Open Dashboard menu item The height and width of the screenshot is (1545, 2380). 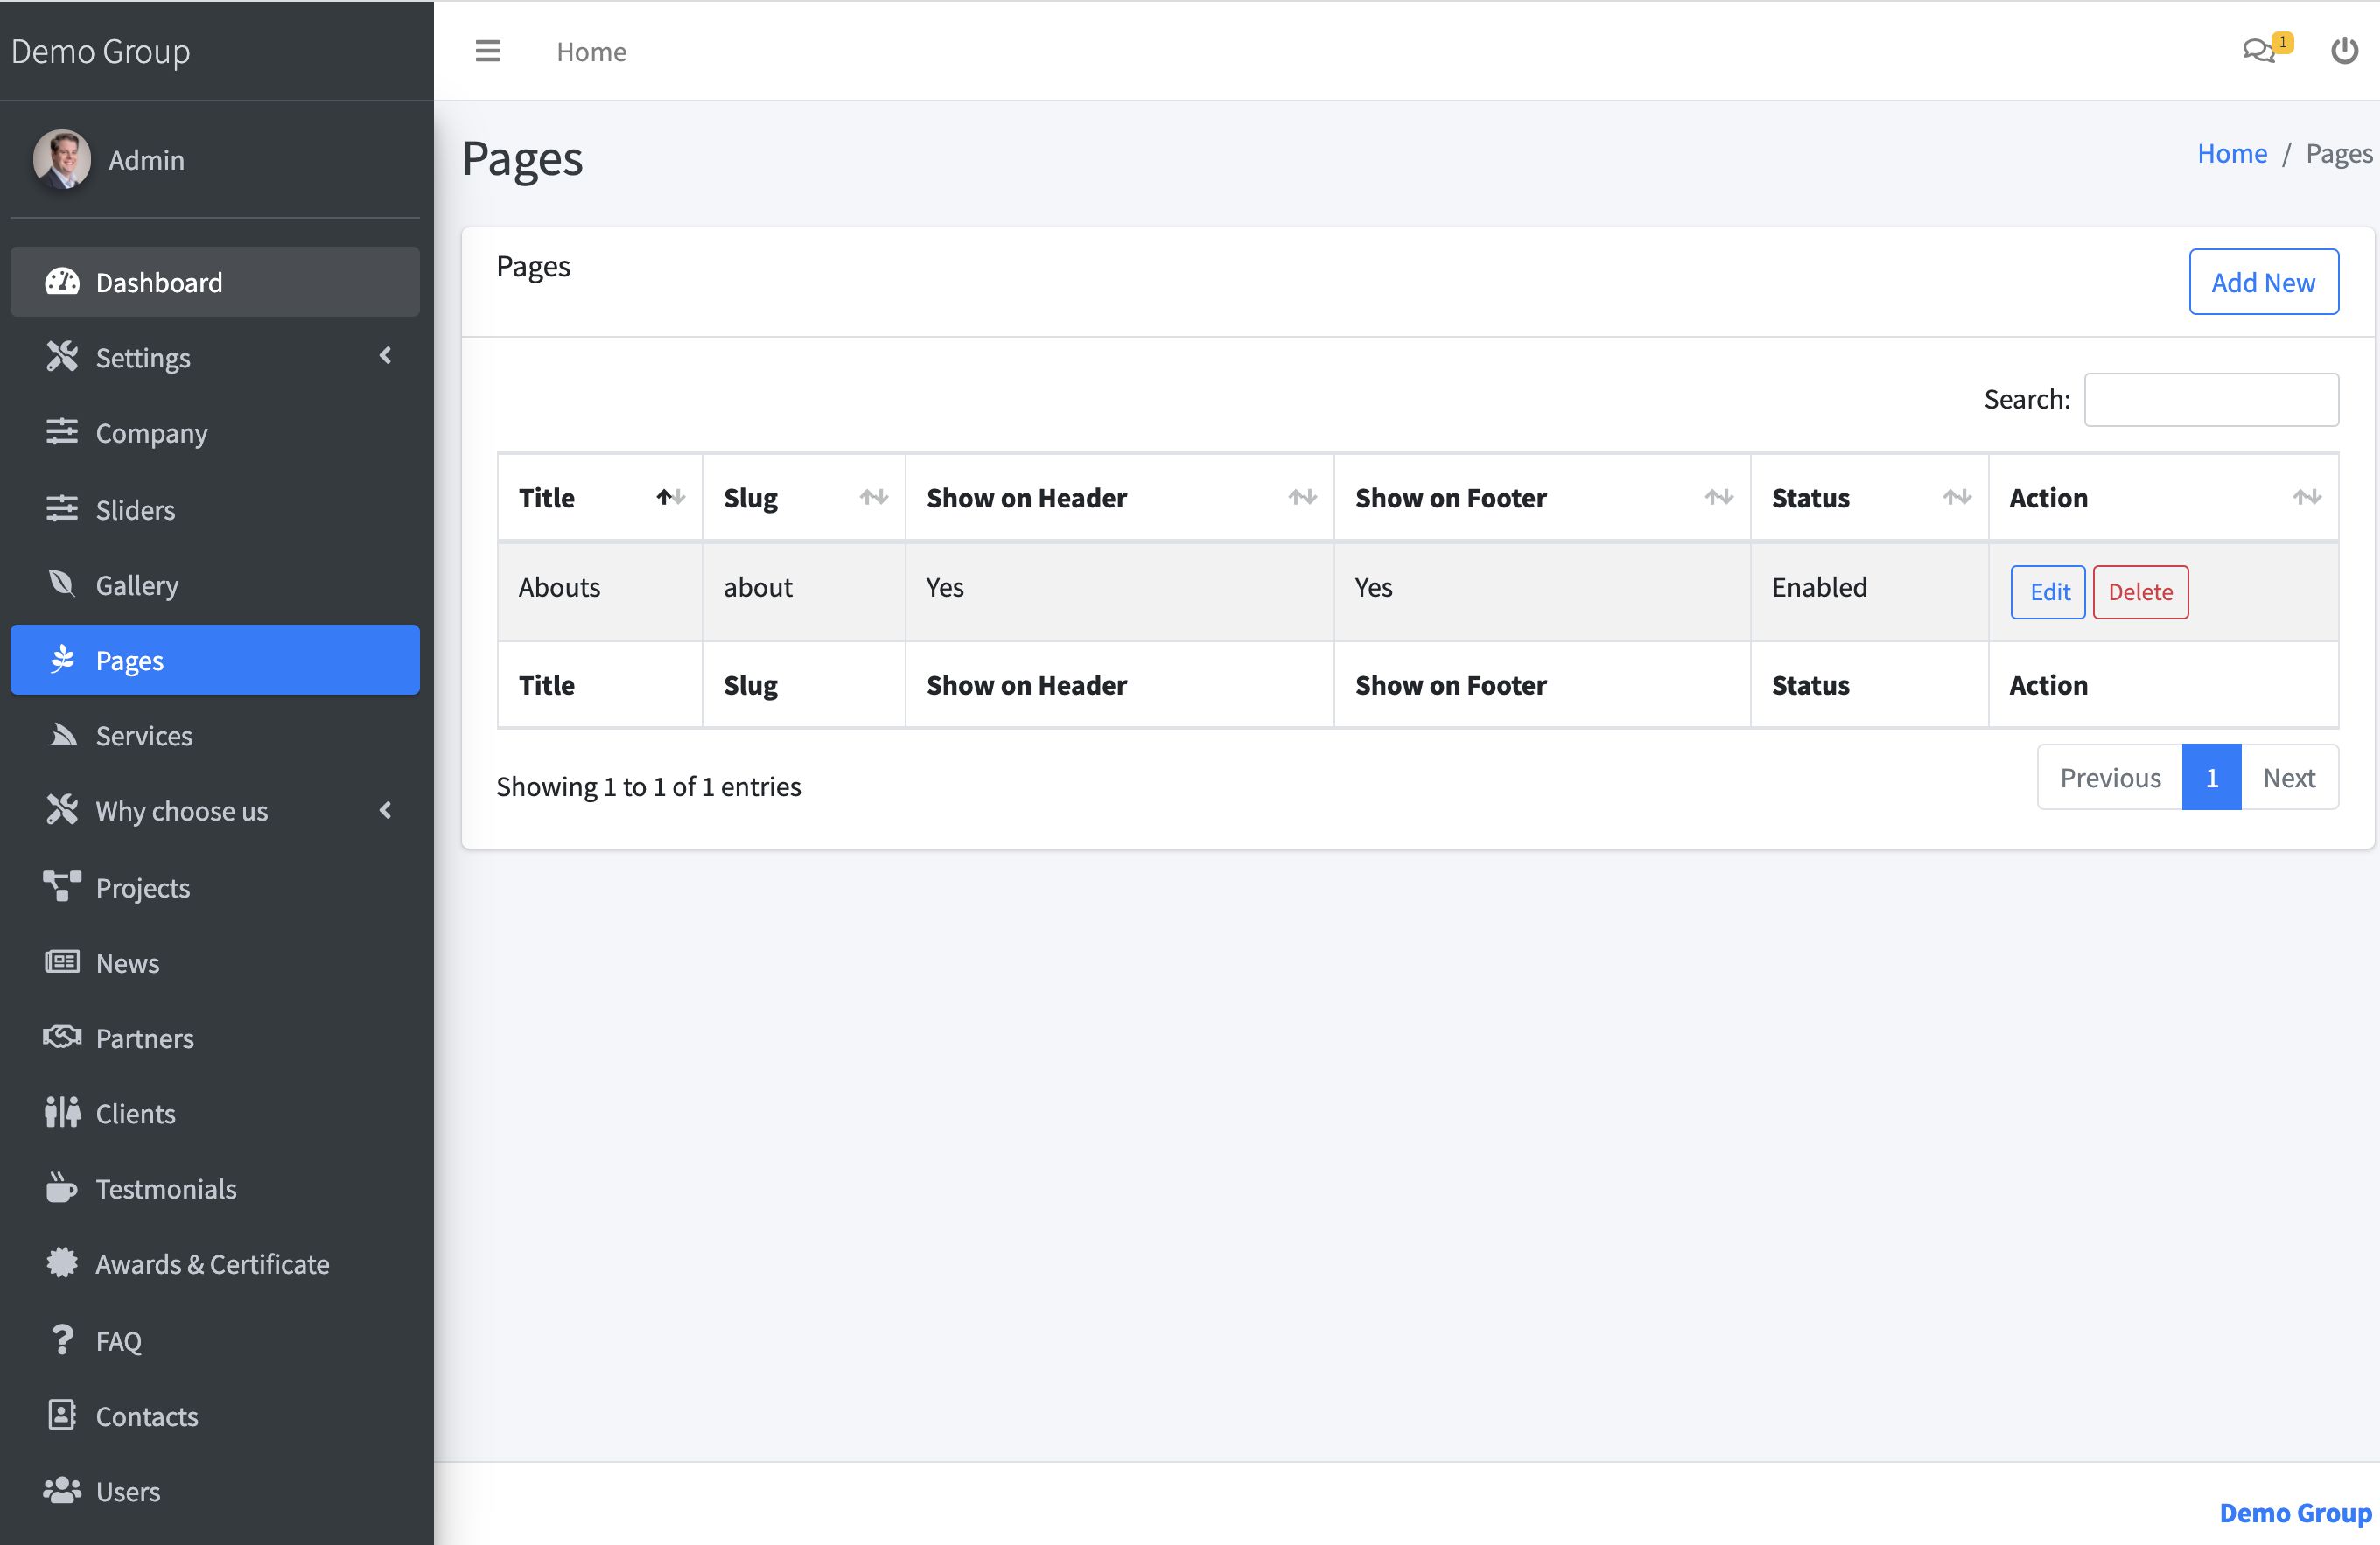pos(215,282)
